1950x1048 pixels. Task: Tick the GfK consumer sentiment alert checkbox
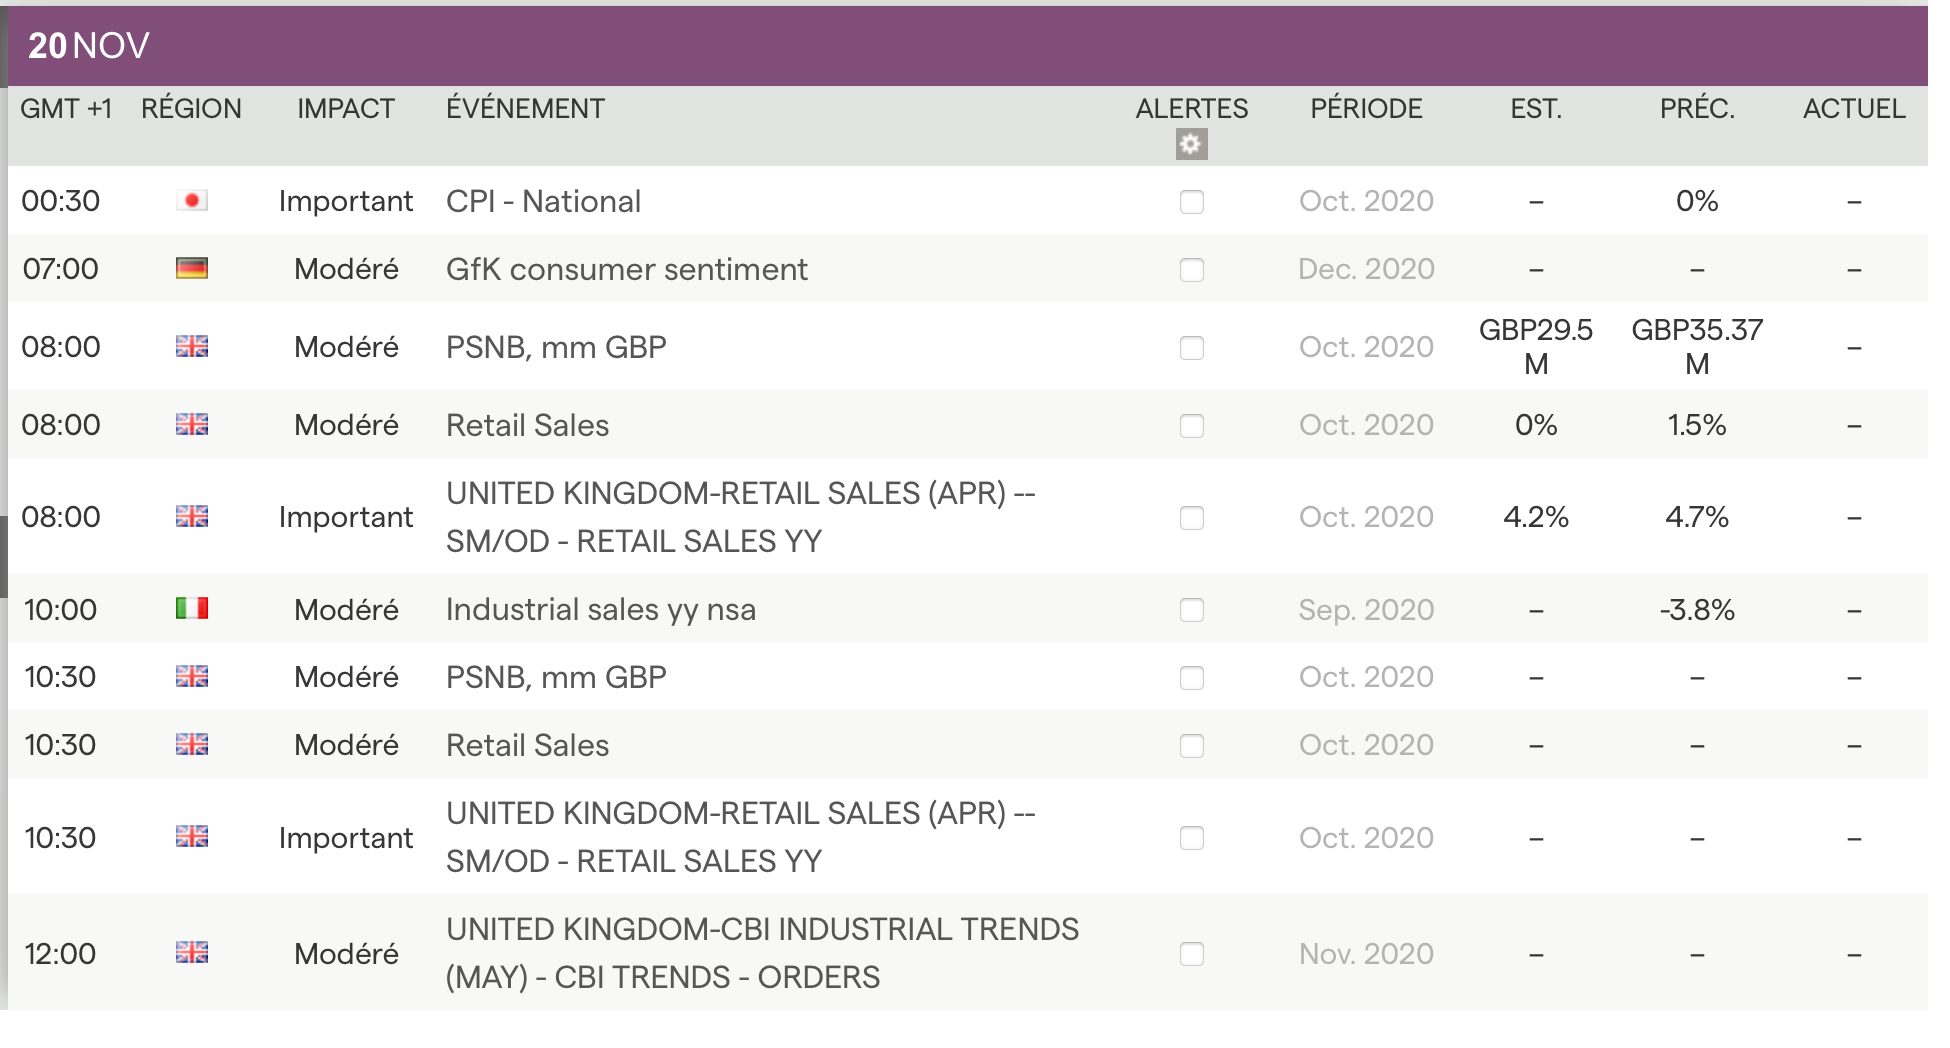coord(1191,270)
